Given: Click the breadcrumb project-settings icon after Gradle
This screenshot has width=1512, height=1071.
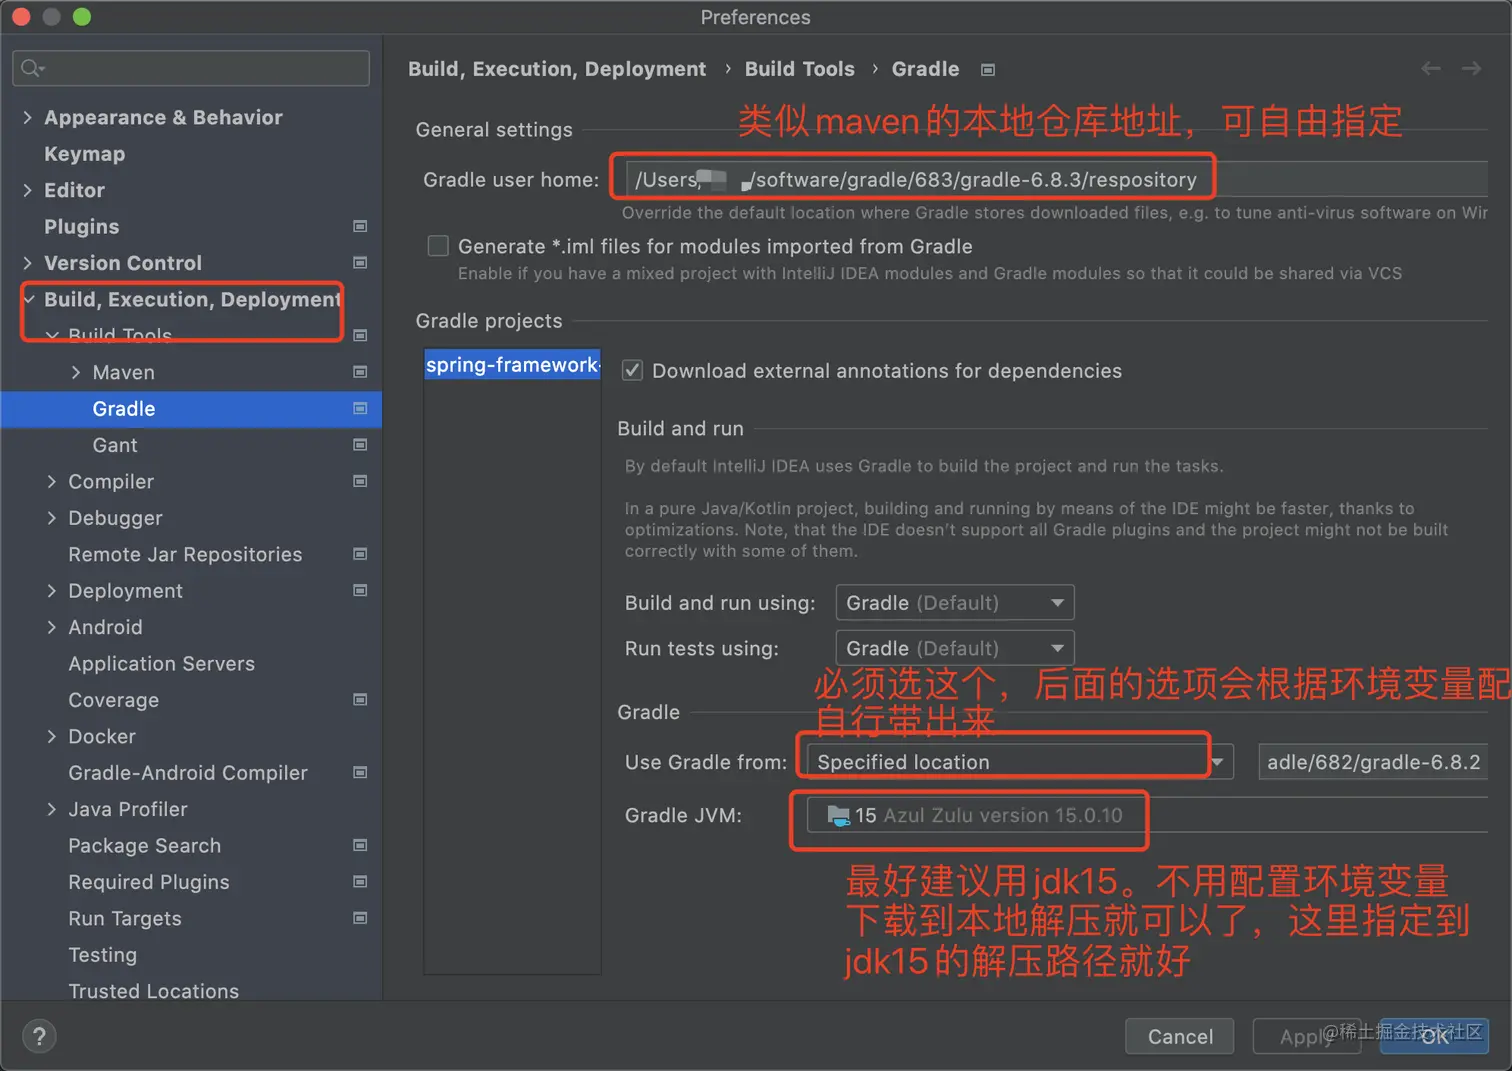Looking at the screenshot, I should (988, 69).
